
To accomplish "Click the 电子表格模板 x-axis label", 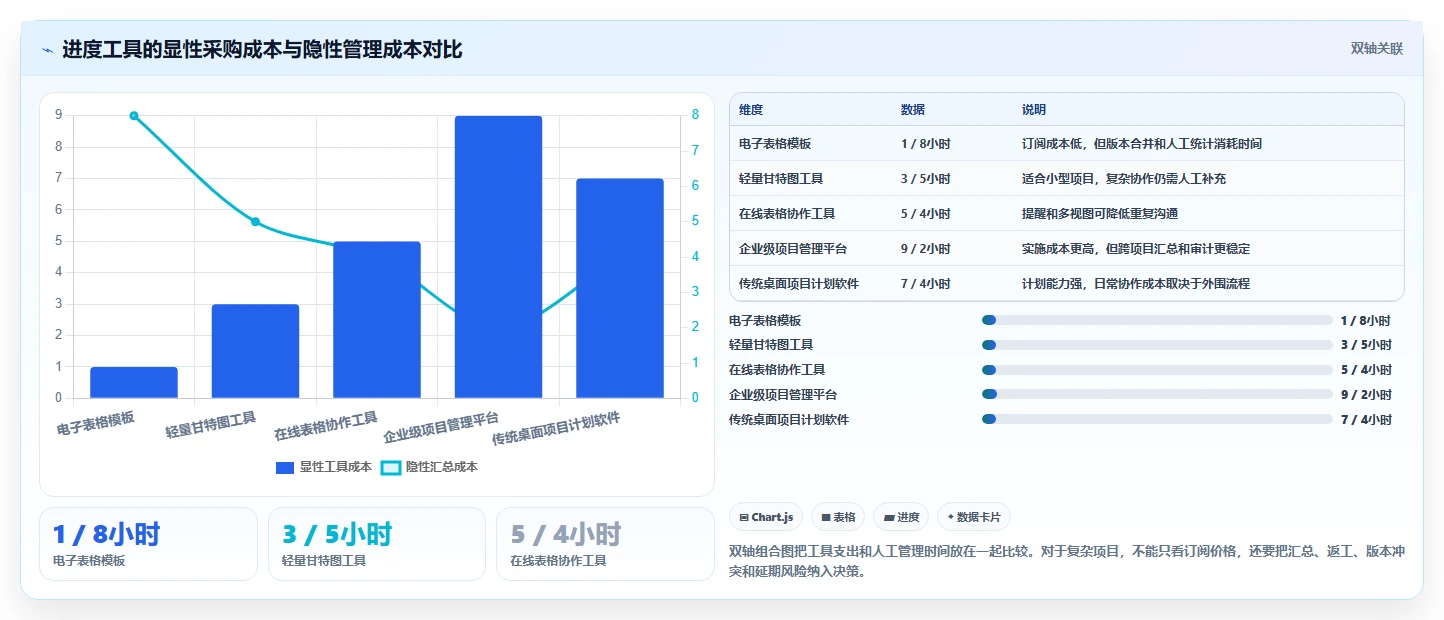I will [x=96, y=422].
